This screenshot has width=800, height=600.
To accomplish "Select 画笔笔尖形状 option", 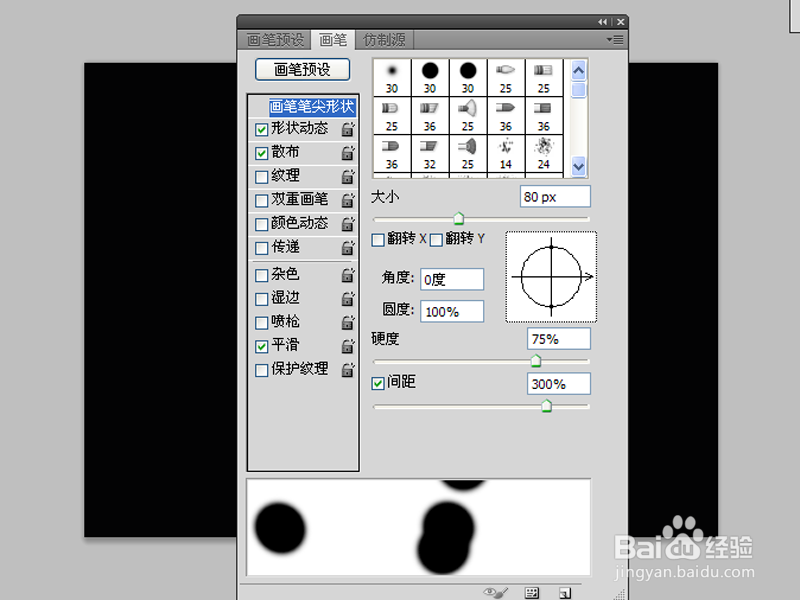I will coord(312,107).
